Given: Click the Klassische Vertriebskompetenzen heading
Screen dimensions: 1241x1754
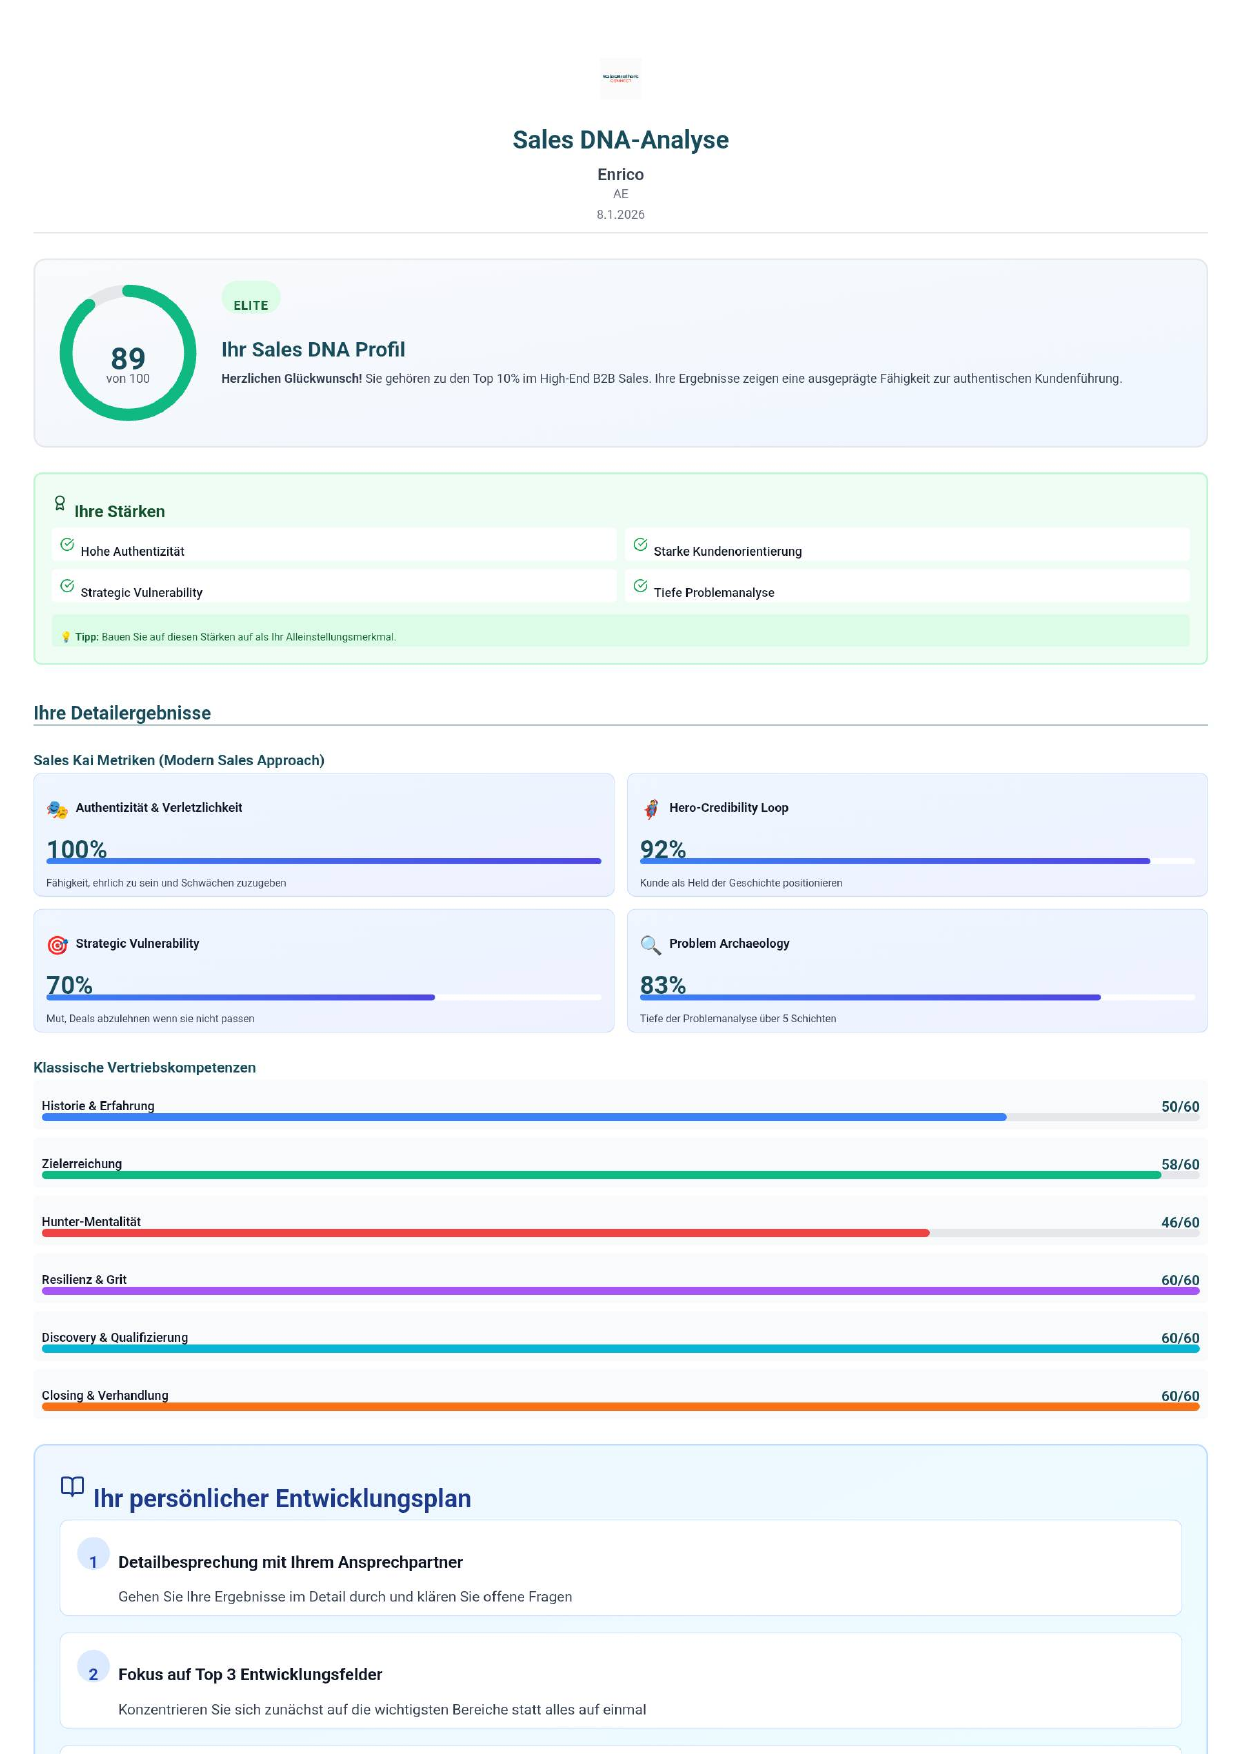Looking at the screenshot, I should click(x=144, y=1068).
